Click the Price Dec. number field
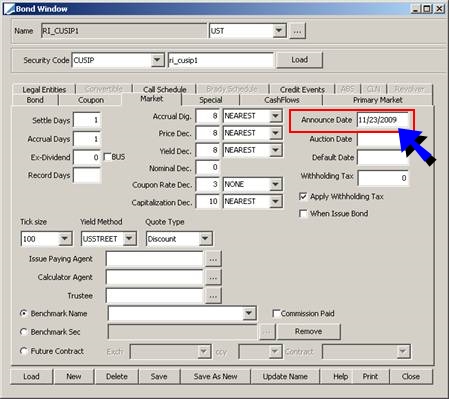The height and width of the screenshot is (399, 449). (208, 133)
